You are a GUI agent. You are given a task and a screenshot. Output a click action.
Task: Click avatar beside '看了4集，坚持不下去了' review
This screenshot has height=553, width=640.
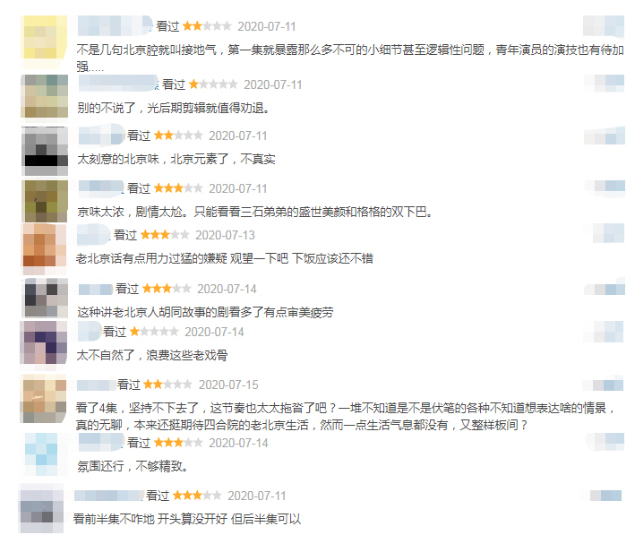(x=44, y=399)
